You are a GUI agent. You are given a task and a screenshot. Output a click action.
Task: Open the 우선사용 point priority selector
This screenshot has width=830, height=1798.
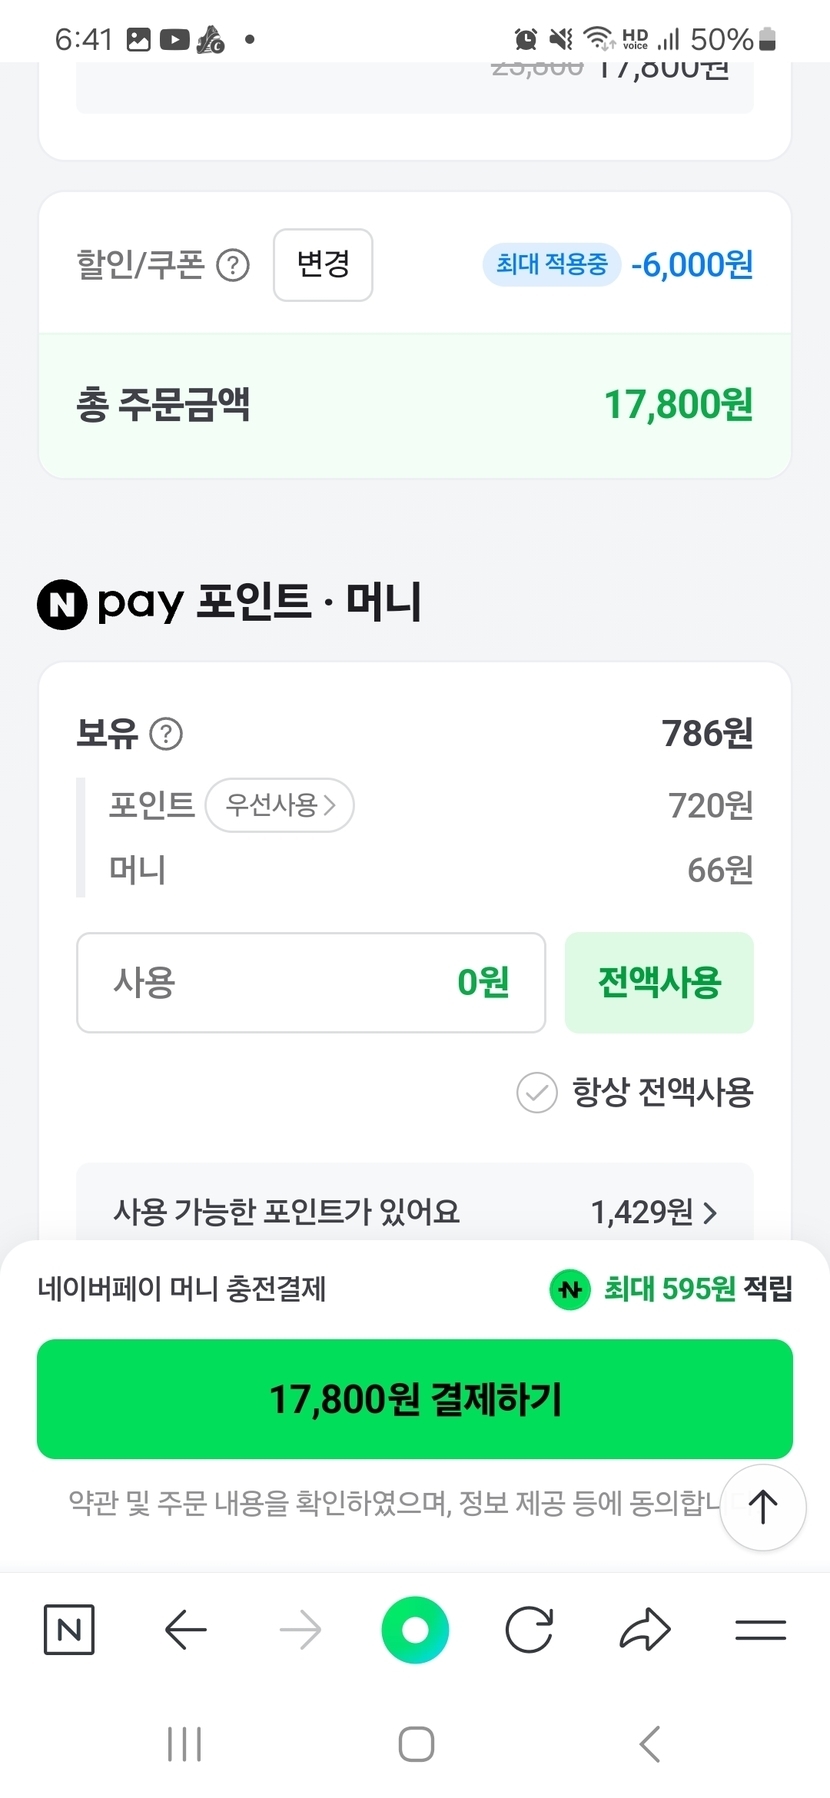pyautogui.click(x=280, y=805)
